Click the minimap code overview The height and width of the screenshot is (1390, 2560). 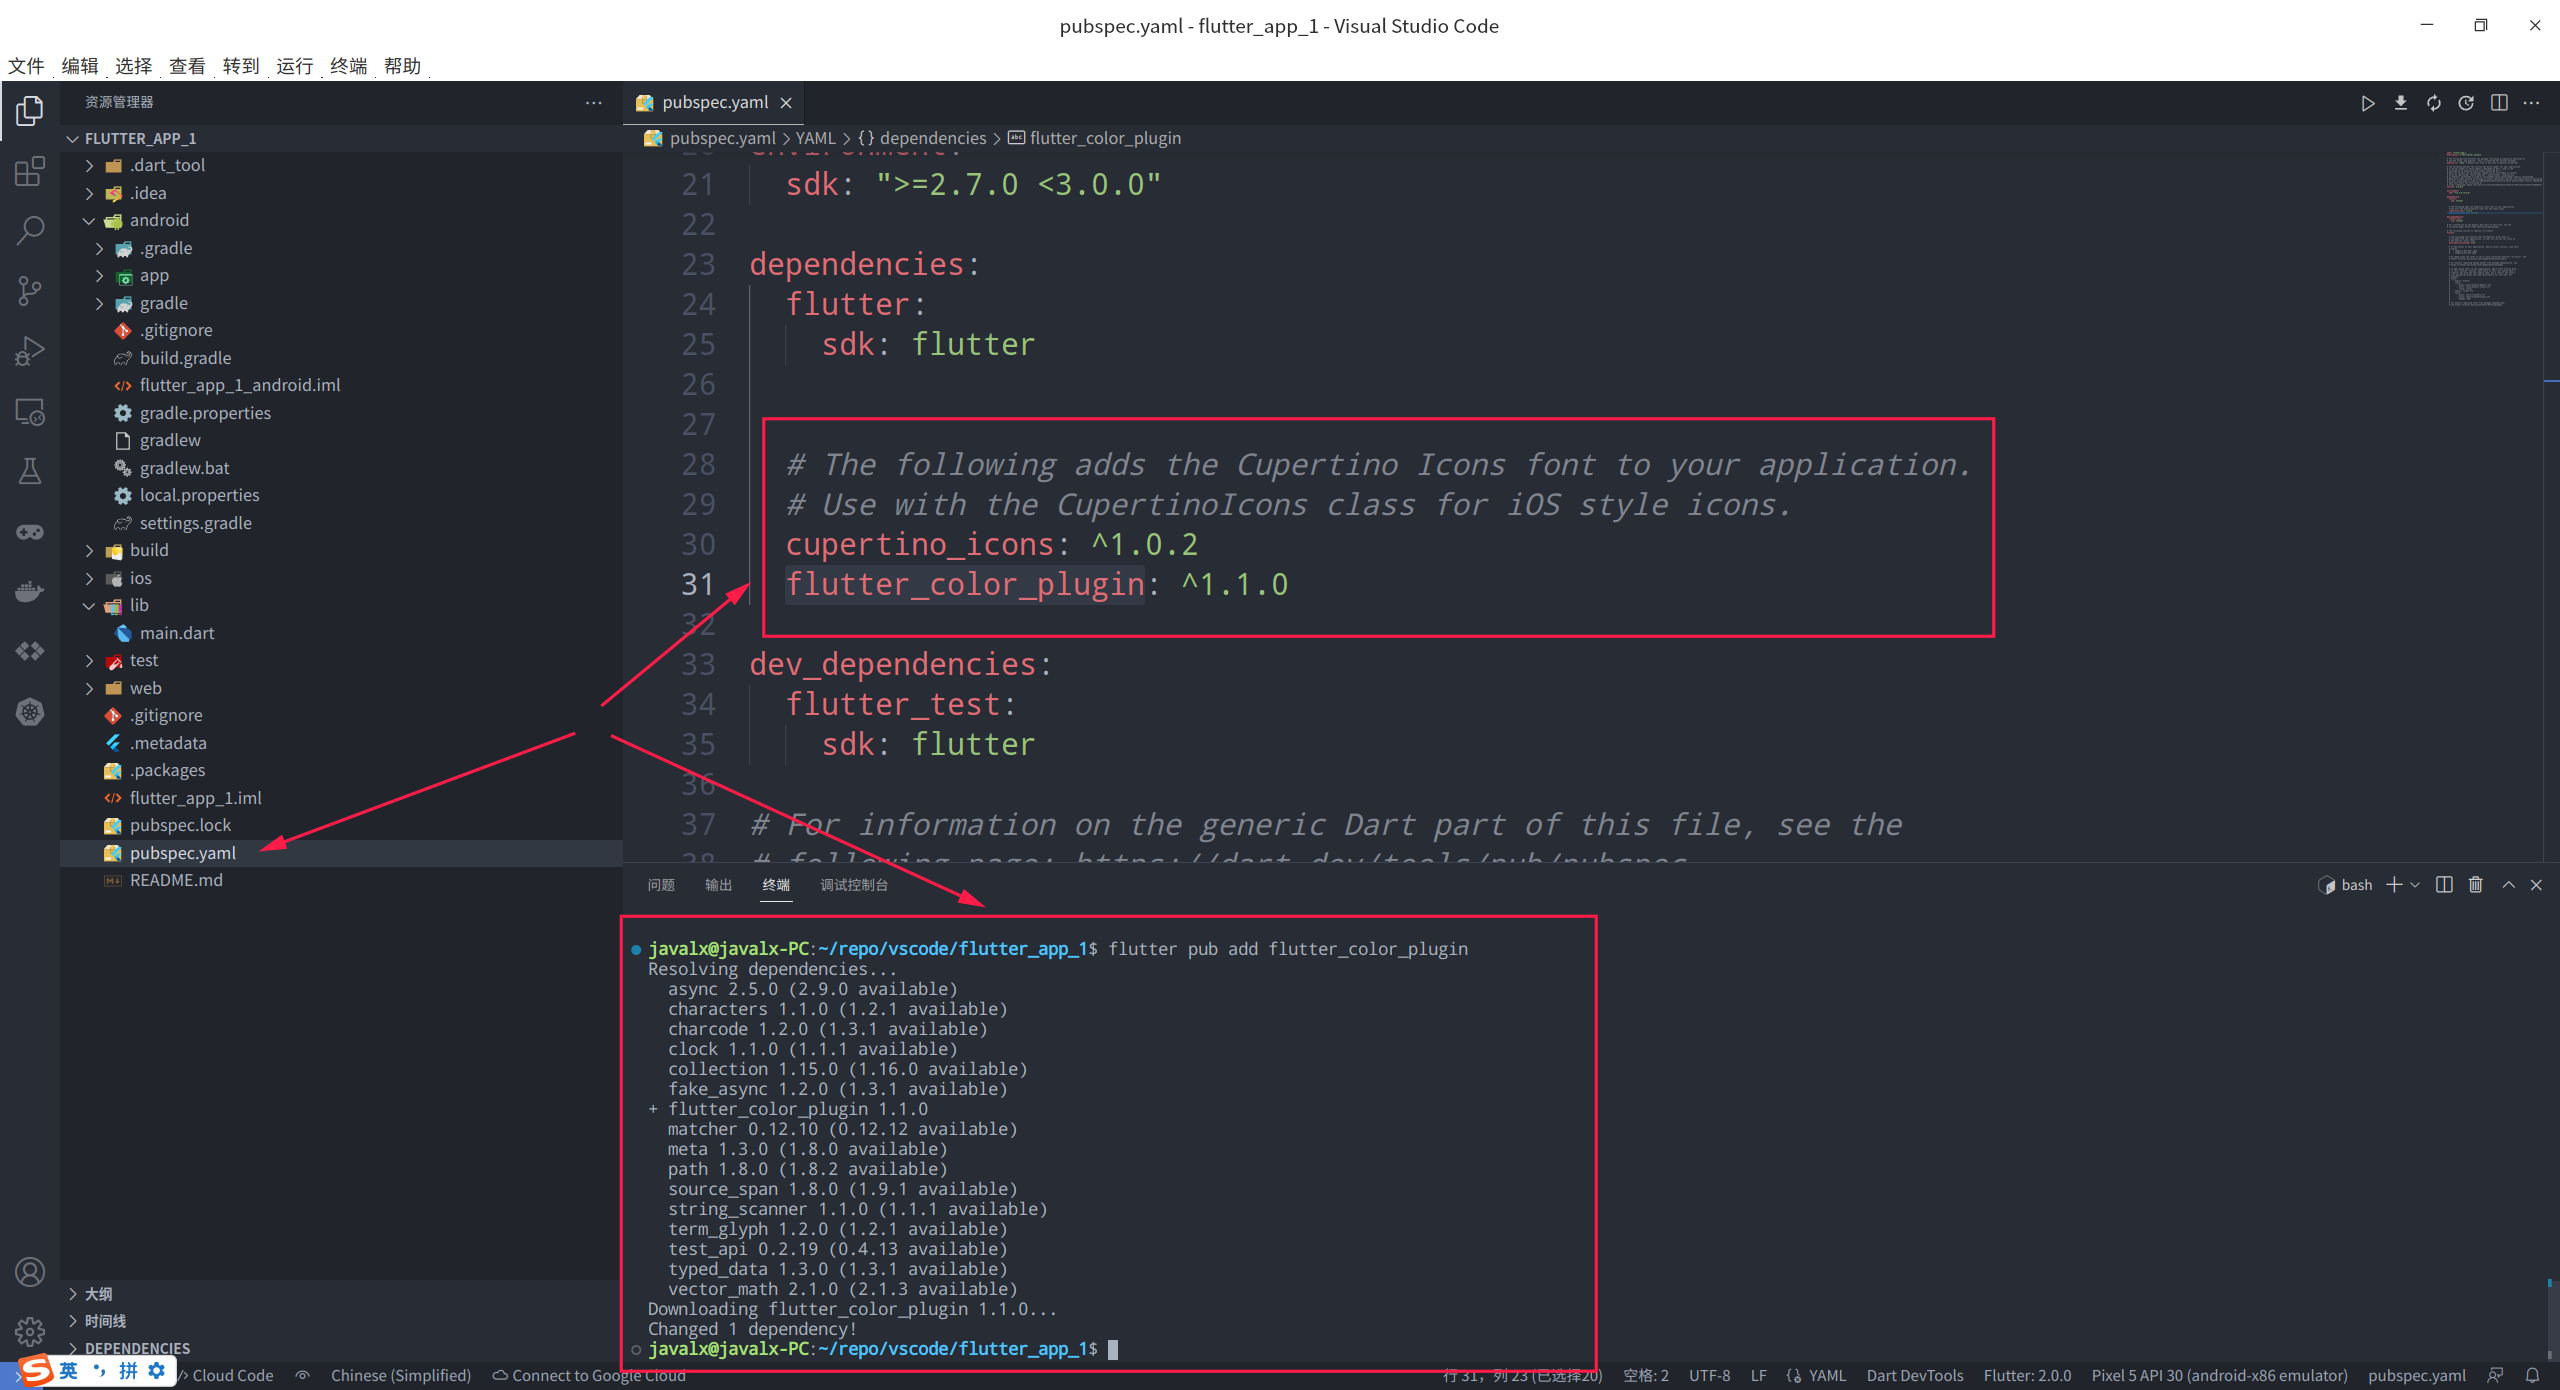point(2495,228)
